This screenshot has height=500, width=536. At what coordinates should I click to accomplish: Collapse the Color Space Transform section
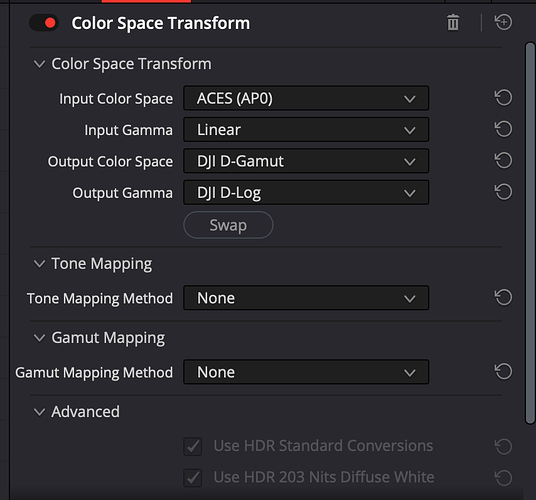coord(39,64)
